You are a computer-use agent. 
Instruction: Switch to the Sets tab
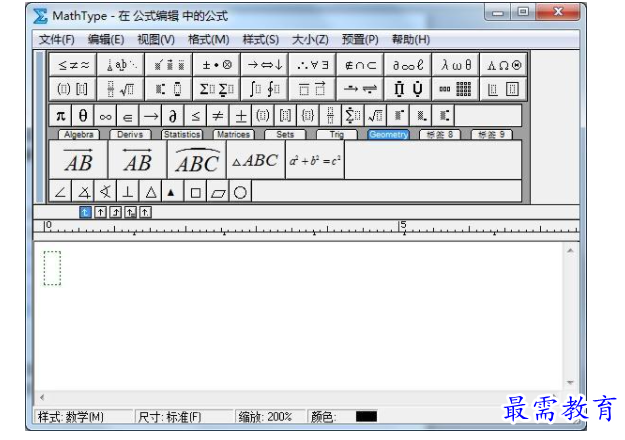pos(285,134)
